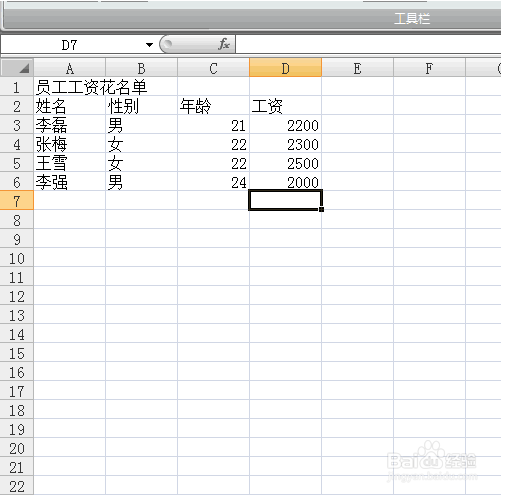This screenshot has width=505, height=495.
Task: Select row 15 header
Action: [17, 353]
